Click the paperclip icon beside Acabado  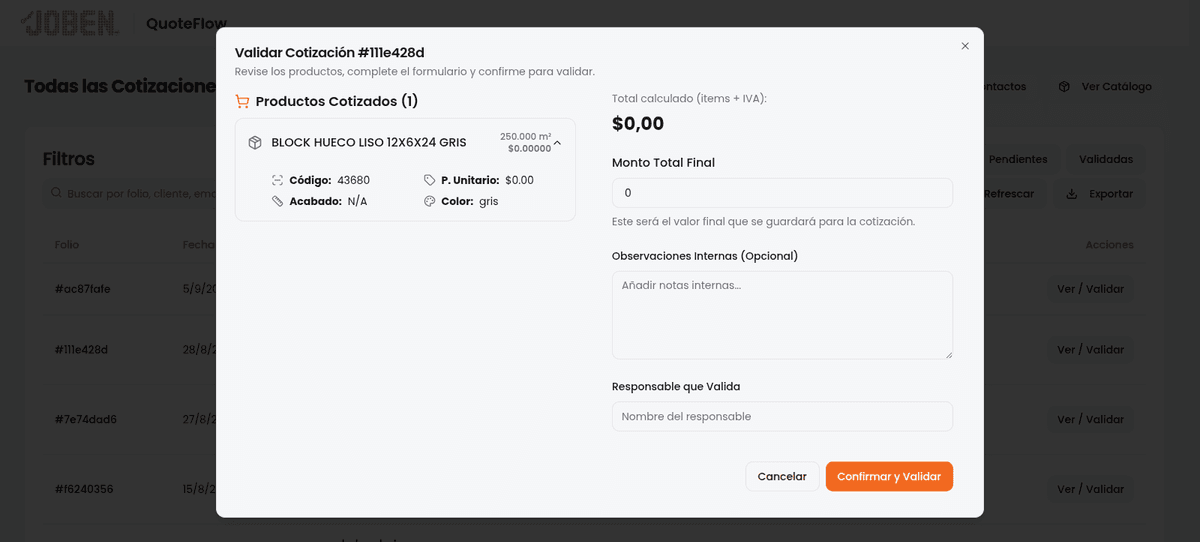coord(278,201)
